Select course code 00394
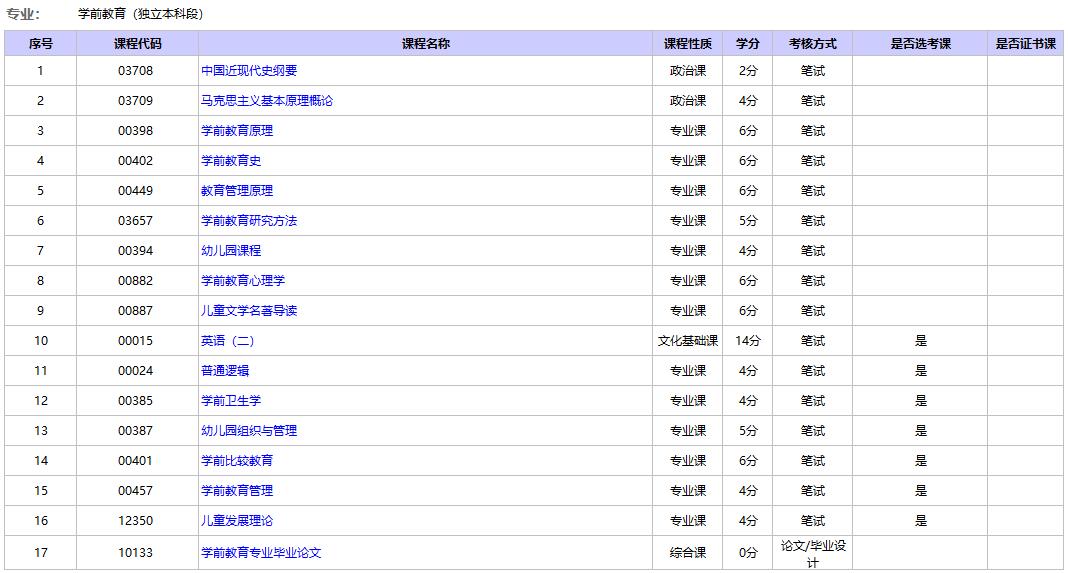The width and height of the screenshot is (1068, 573). pos(136,251)
